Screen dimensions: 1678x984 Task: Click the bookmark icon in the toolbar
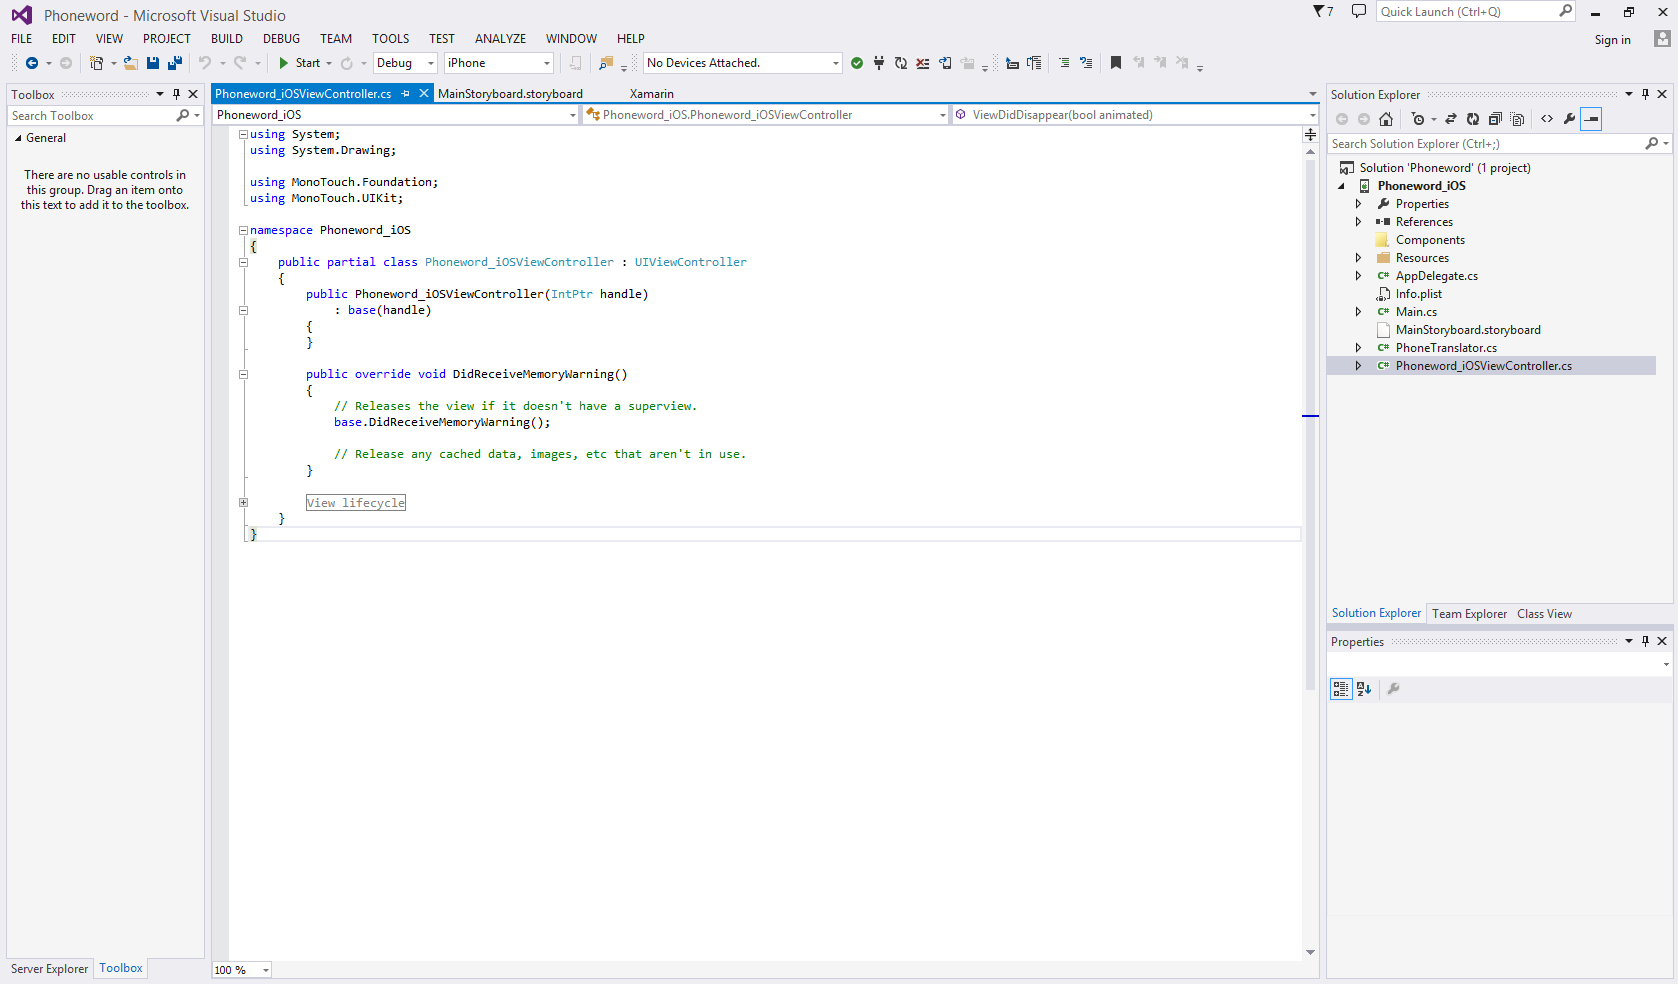[x=1116, y=63]
